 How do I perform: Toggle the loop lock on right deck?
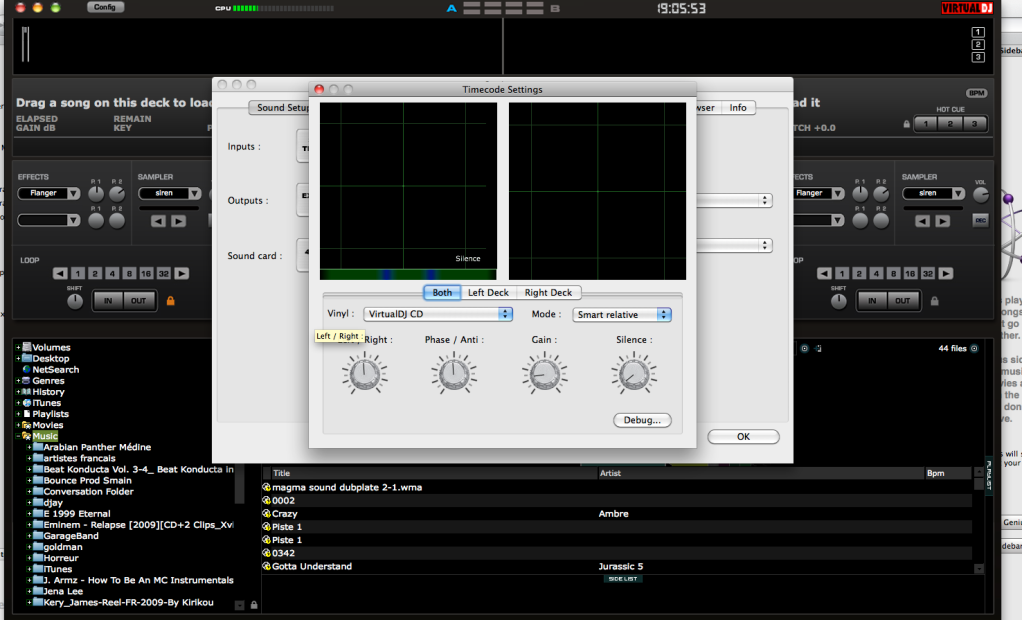click(x=935, y=301)
